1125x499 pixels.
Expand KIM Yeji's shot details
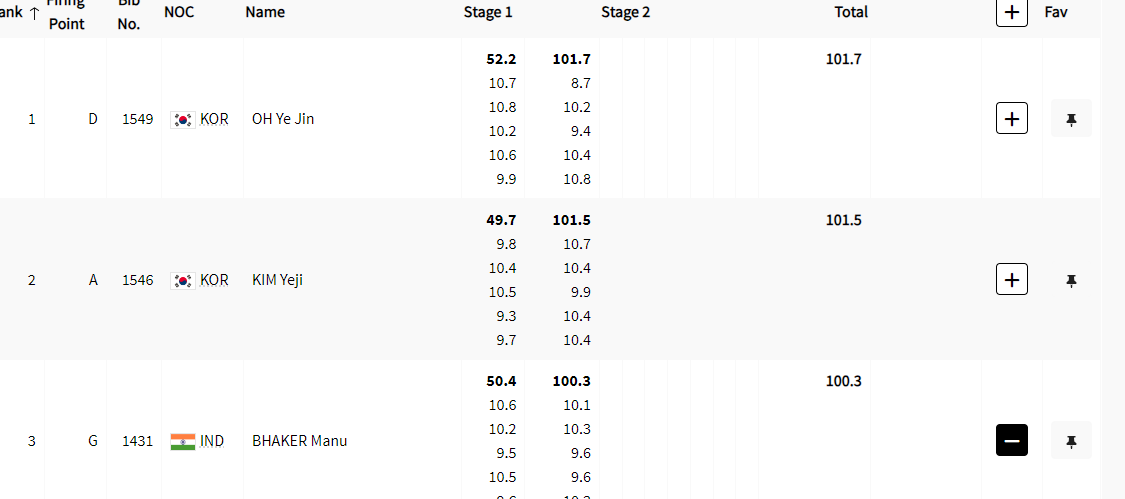coord(1012,279)
